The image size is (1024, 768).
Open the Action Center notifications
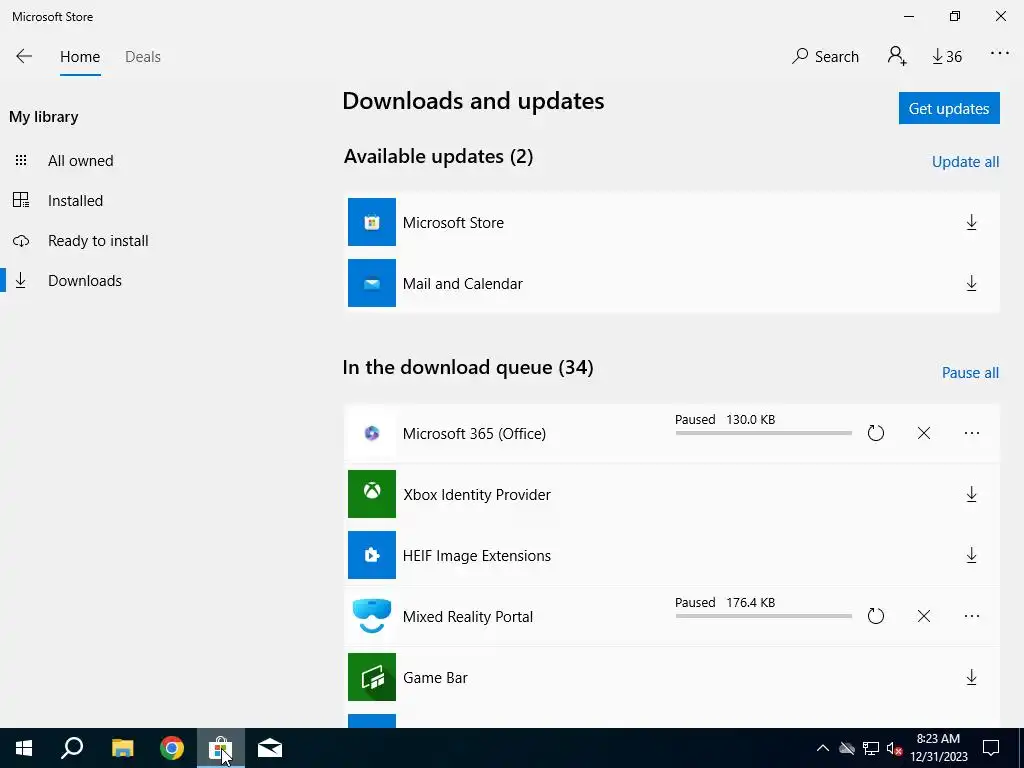coord(991,748)
